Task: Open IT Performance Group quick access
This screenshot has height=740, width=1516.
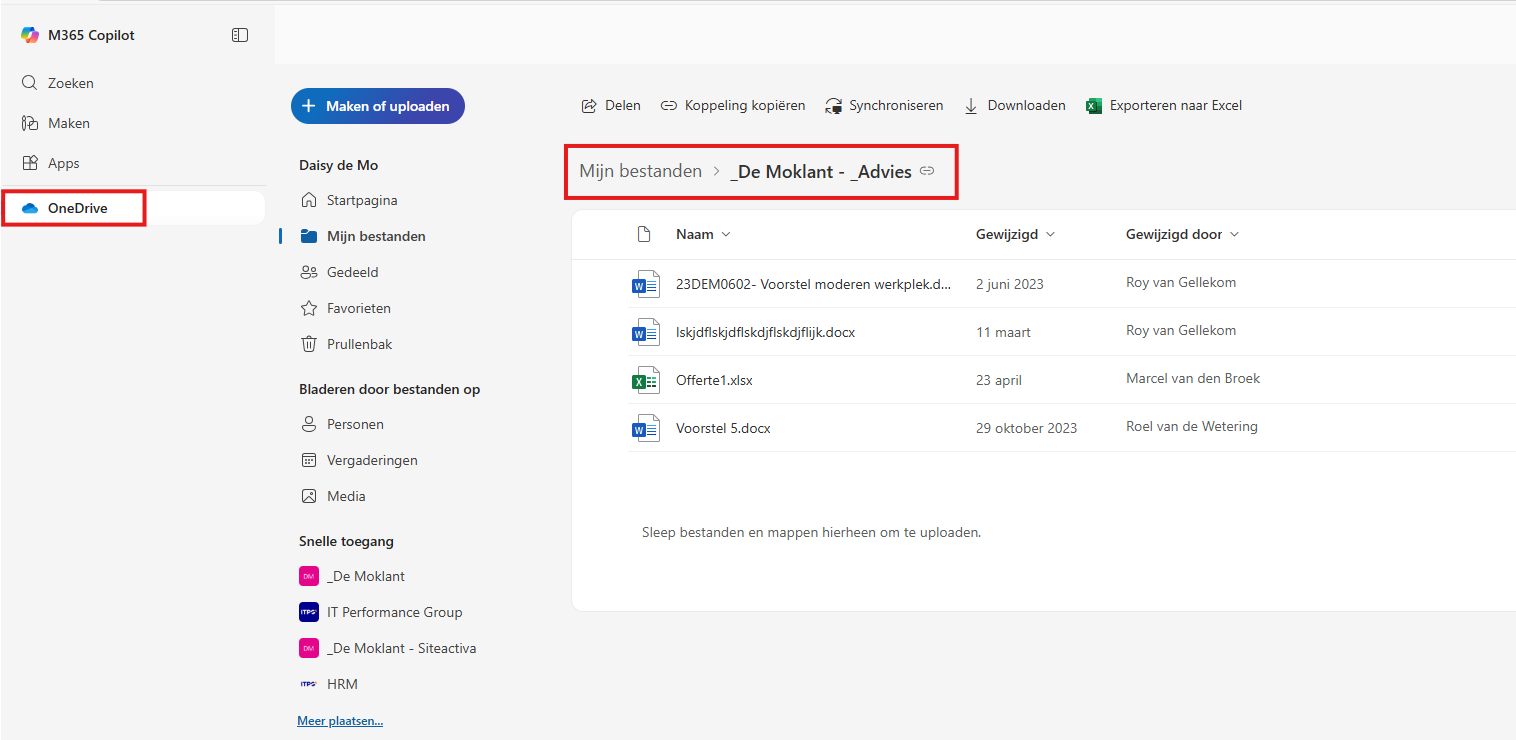Action: click(394, 612)
